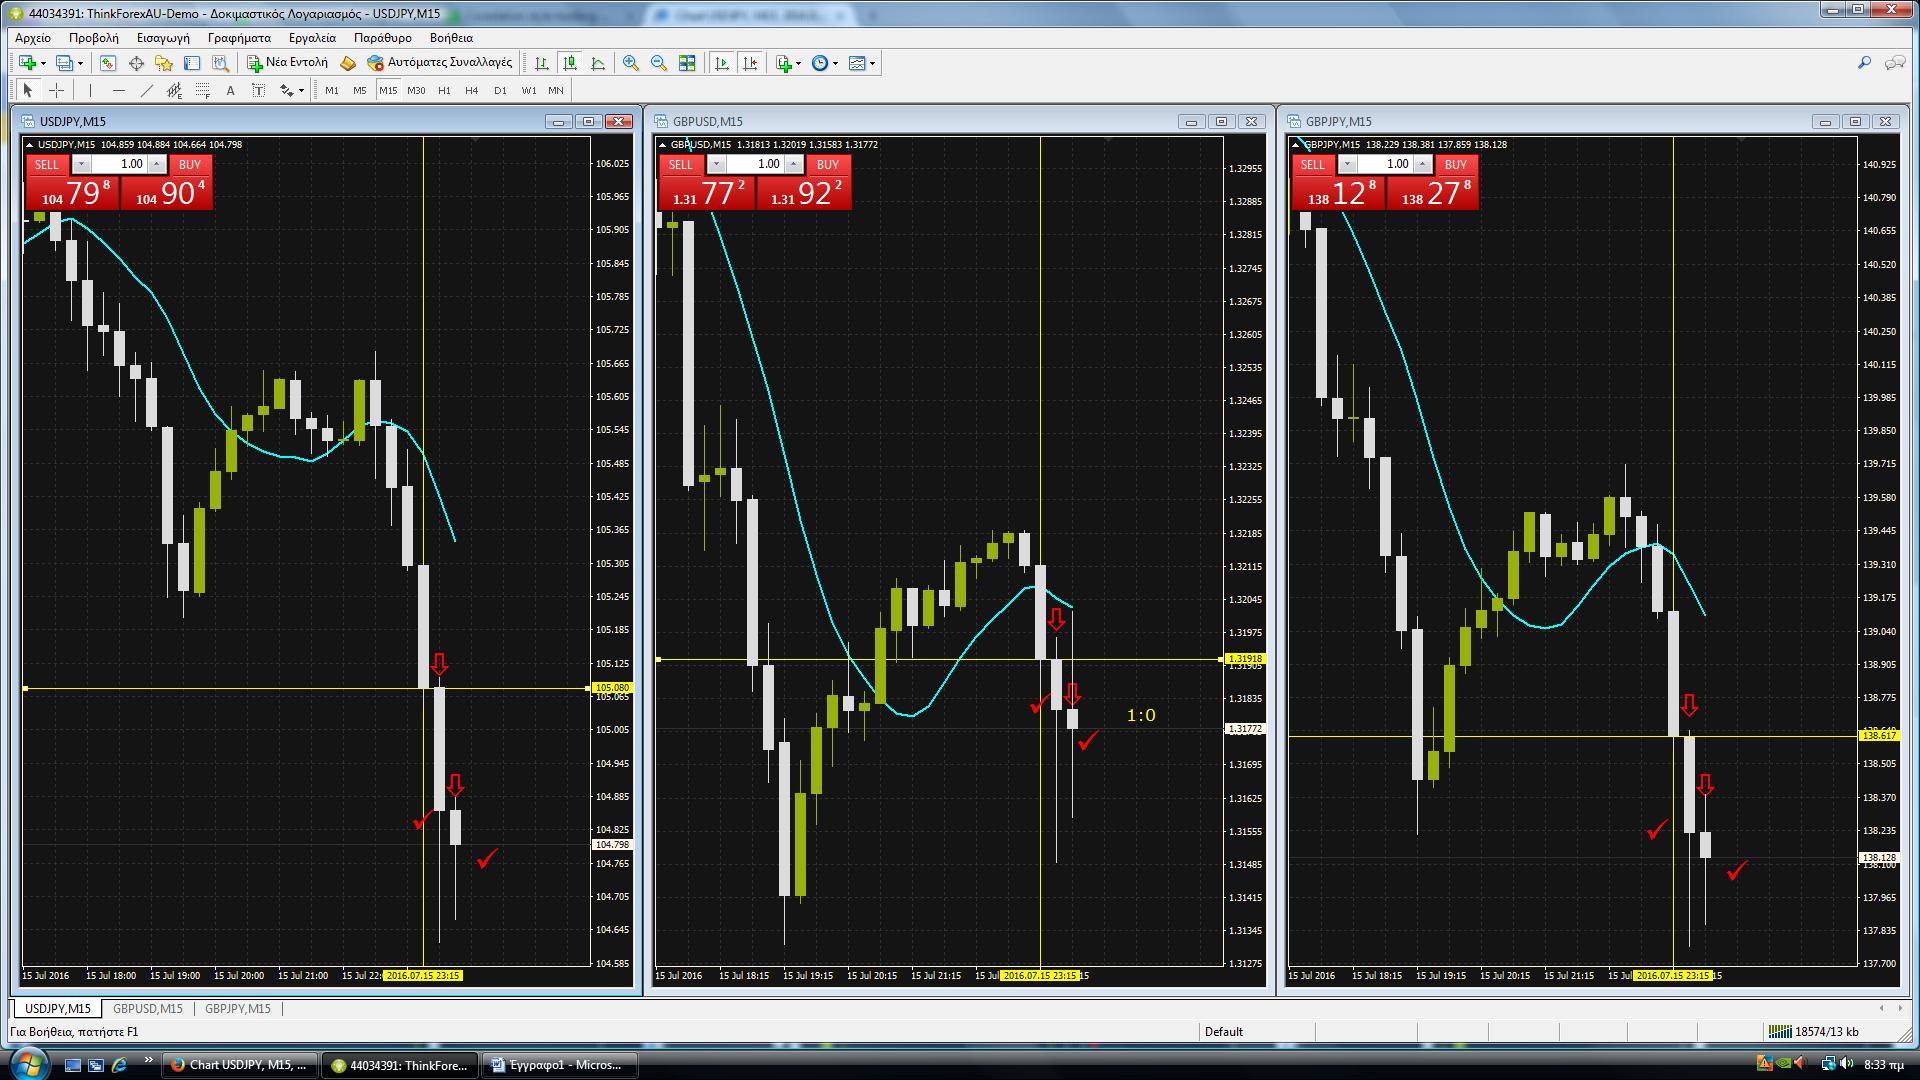1920x1080 pixels.
Task: Toggle the chart auto scroll button
Action: (722, 63)
